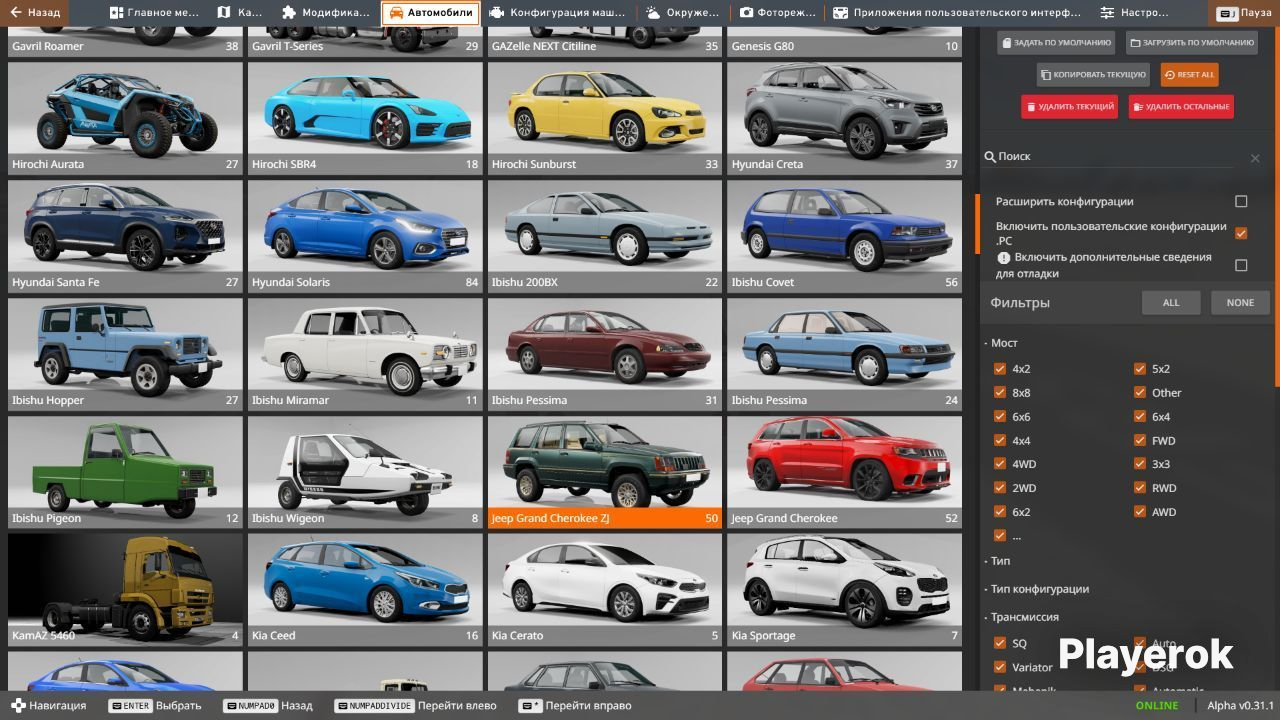Toggle Включить пользовательские конфигурации checkbox

click(1241, 233)
